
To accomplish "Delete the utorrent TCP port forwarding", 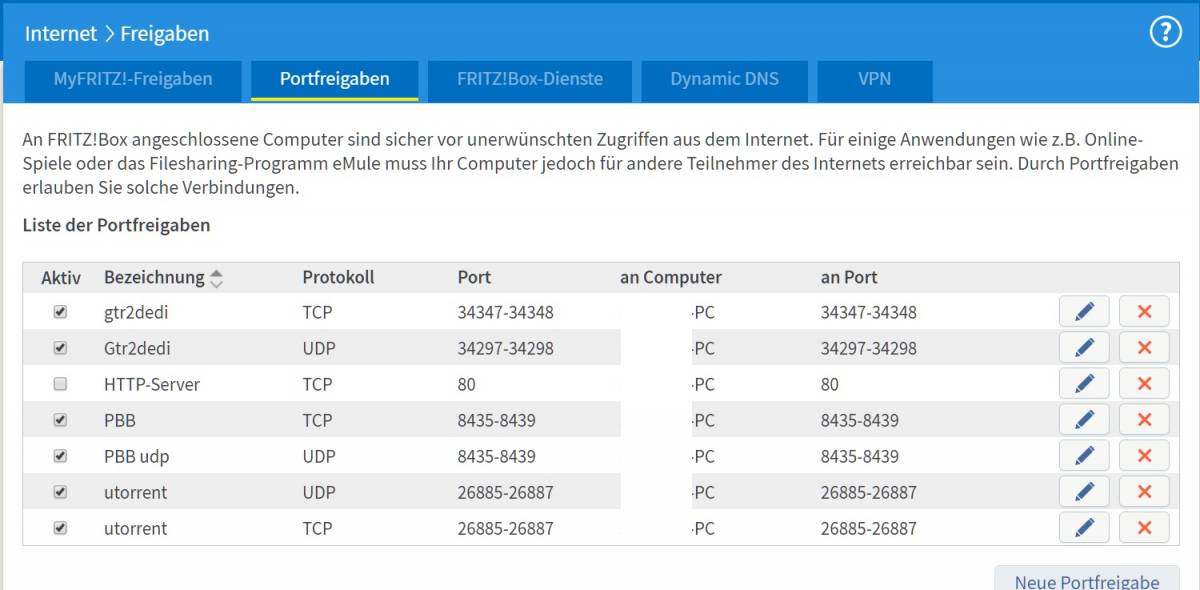I will 1144,528.
